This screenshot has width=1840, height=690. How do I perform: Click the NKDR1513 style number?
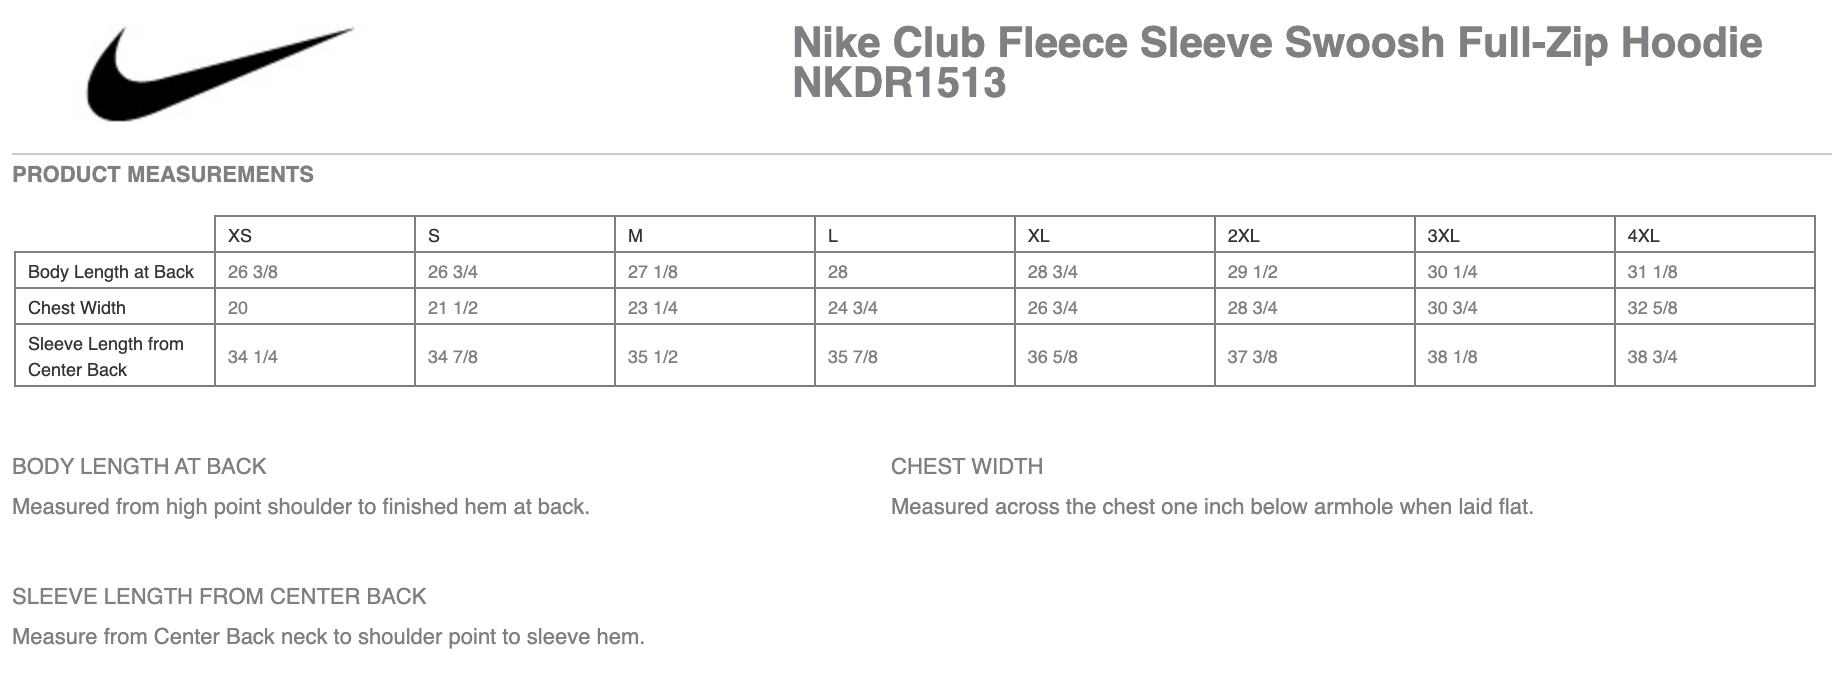point(899,84)
